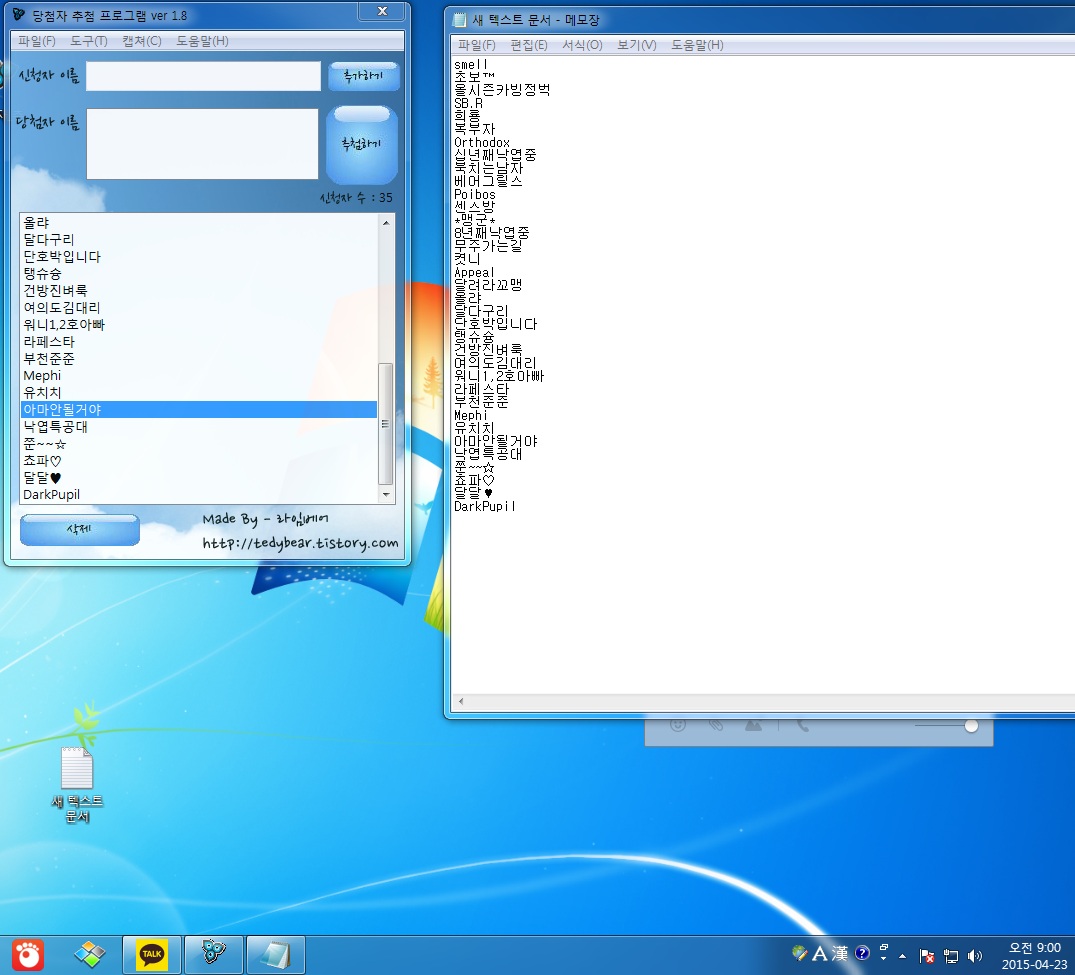Click Notepad's horizontal scroll left arrow
Image resolution: width=1075 pixels, height=975 pixels.
pos(461,701)
